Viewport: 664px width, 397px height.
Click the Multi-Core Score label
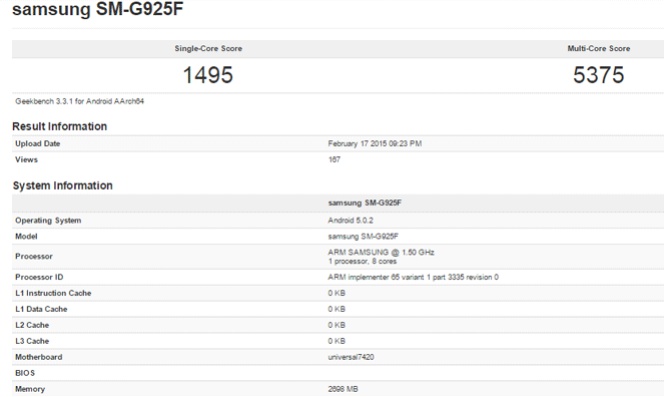point(599,48)
